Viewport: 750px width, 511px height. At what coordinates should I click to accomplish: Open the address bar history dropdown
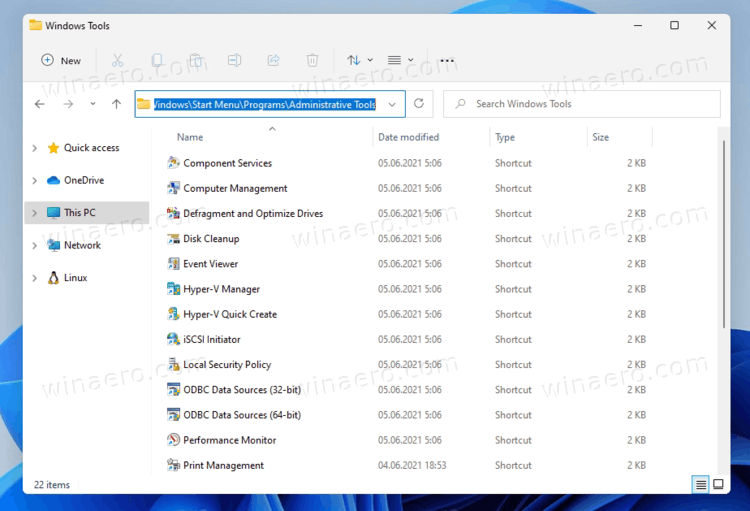(392, 104)
